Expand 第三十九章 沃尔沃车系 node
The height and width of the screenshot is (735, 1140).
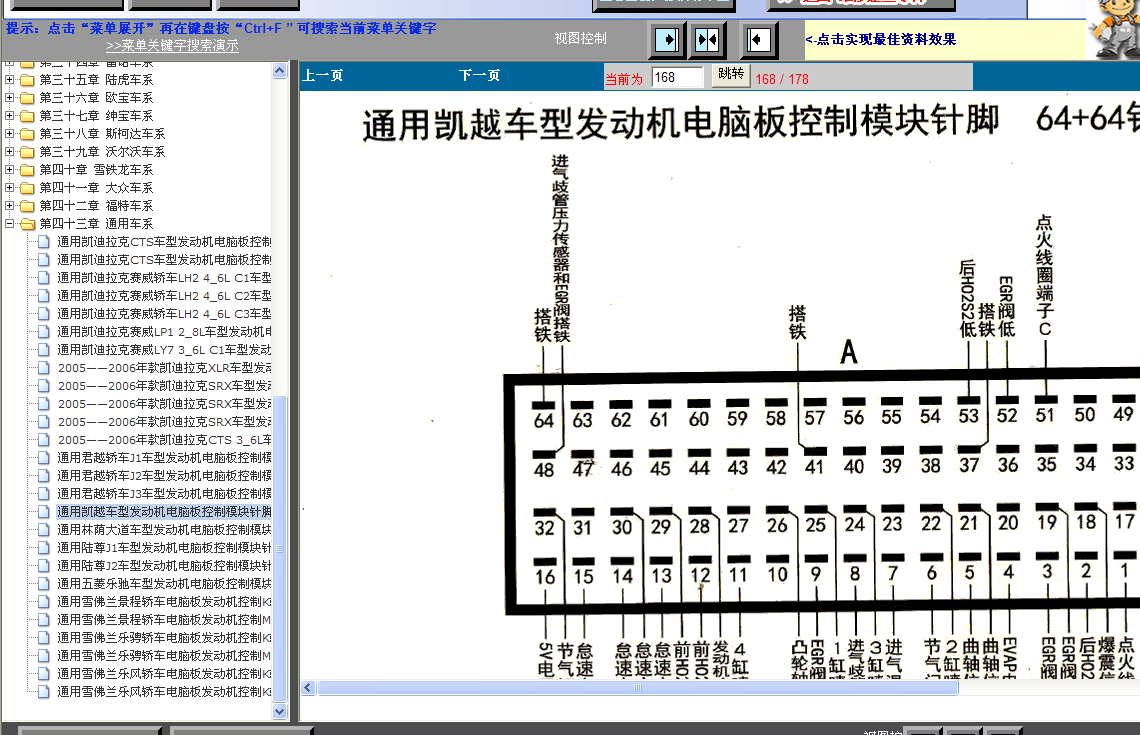[x=9, y=151]
